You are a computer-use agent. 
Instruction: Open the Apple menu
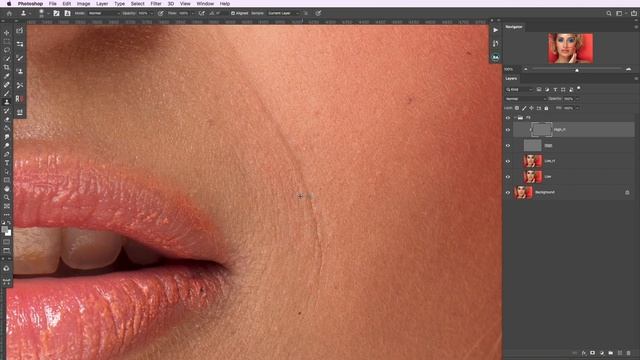9,4
